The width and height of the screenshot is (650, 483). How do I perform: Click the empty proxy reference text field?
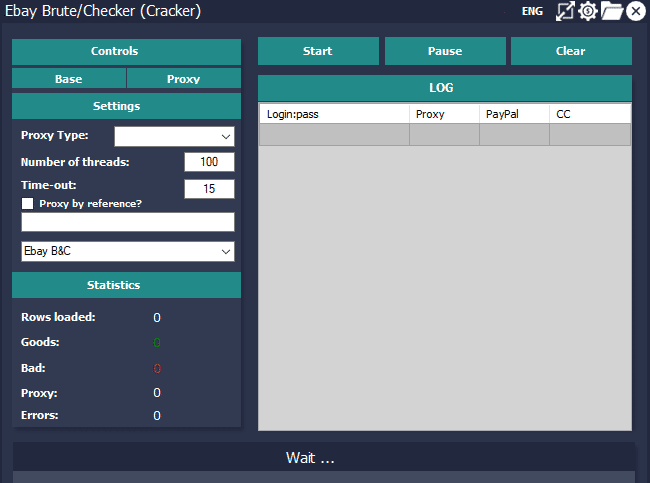point(128,222)
